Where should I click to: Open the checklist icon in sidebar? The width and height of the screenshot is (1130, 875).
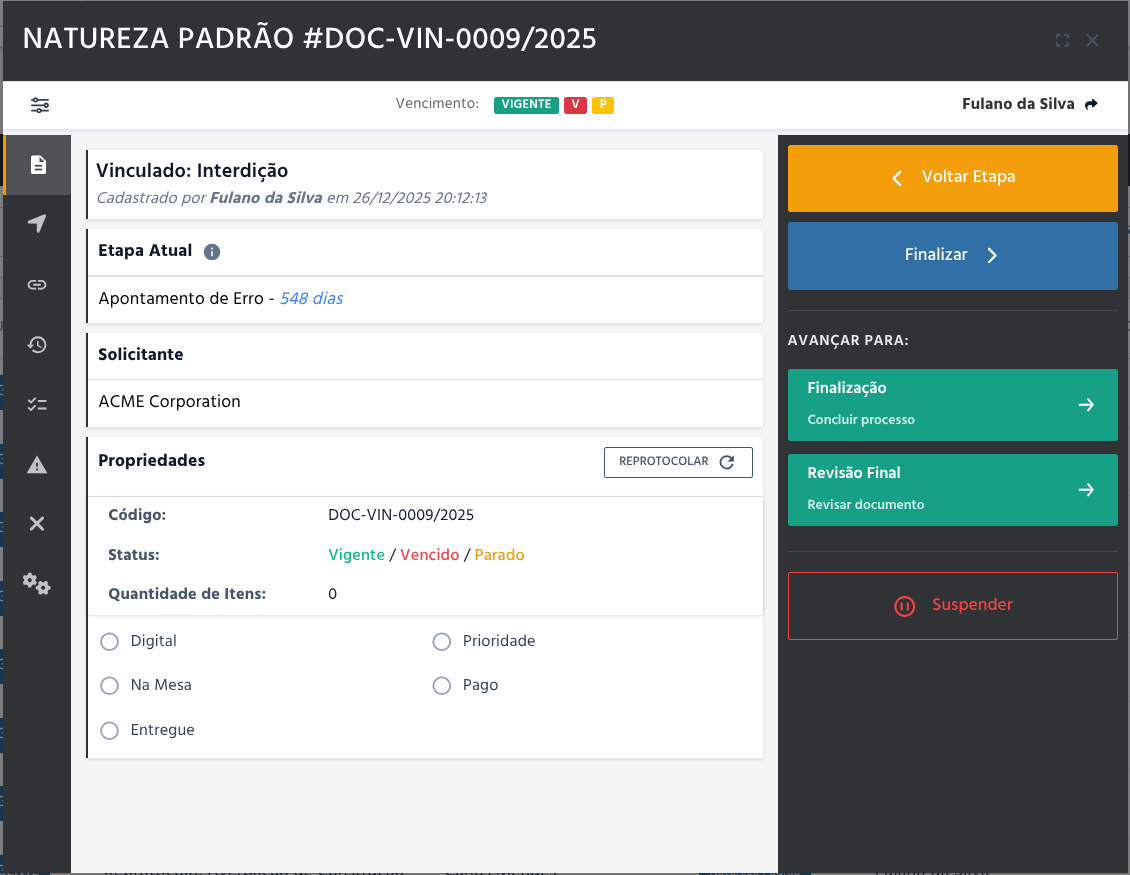point(37,404)
